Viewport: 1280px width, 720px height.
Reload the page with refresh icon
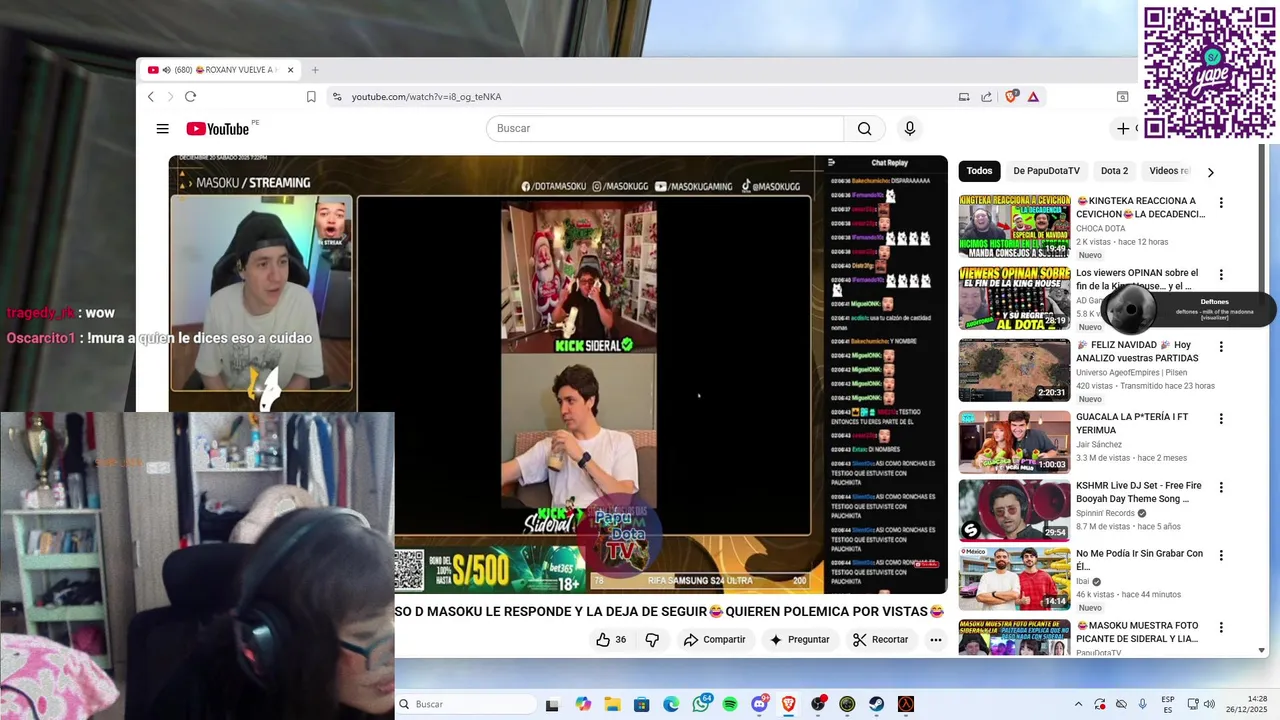click(190, 97)
